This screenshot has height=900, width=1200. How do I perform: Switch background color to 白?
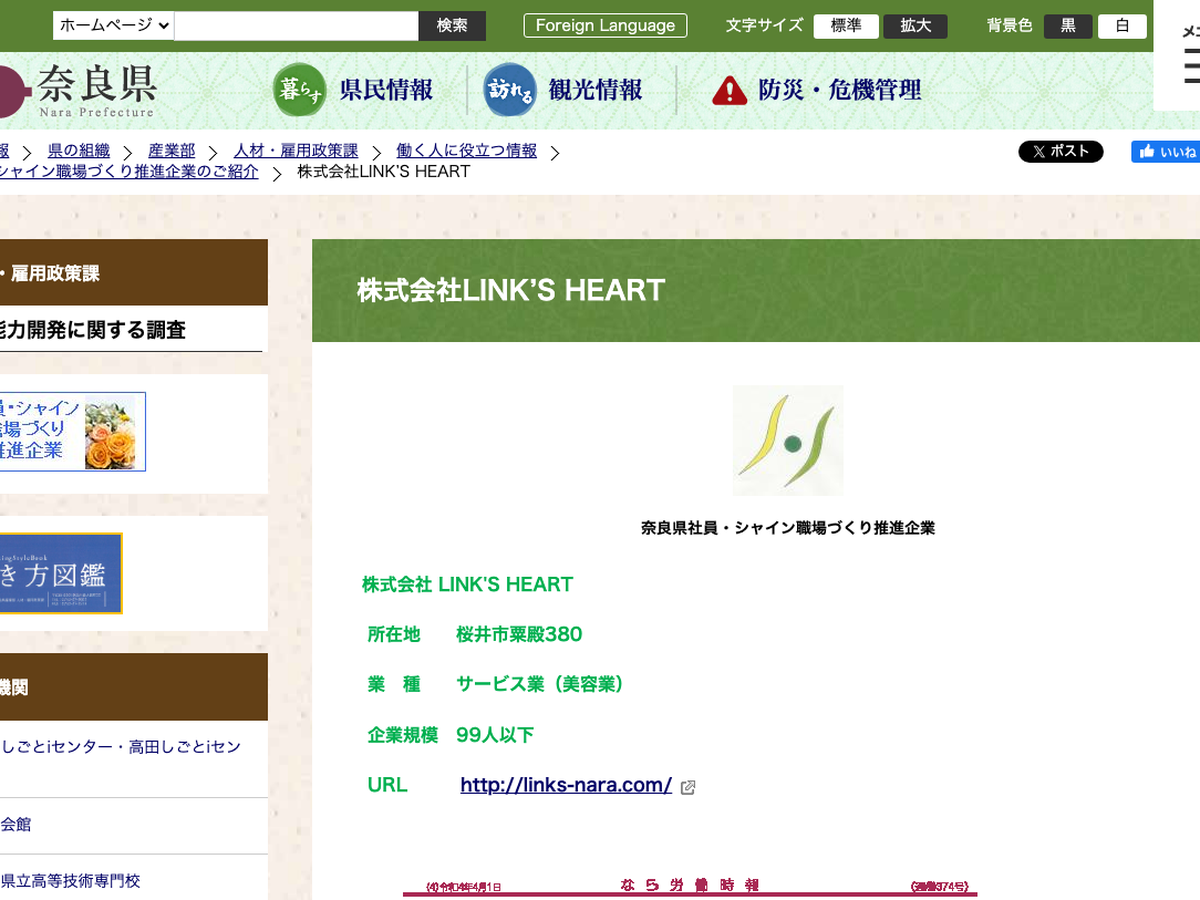pyautogui.click(x=1122, y=26)
